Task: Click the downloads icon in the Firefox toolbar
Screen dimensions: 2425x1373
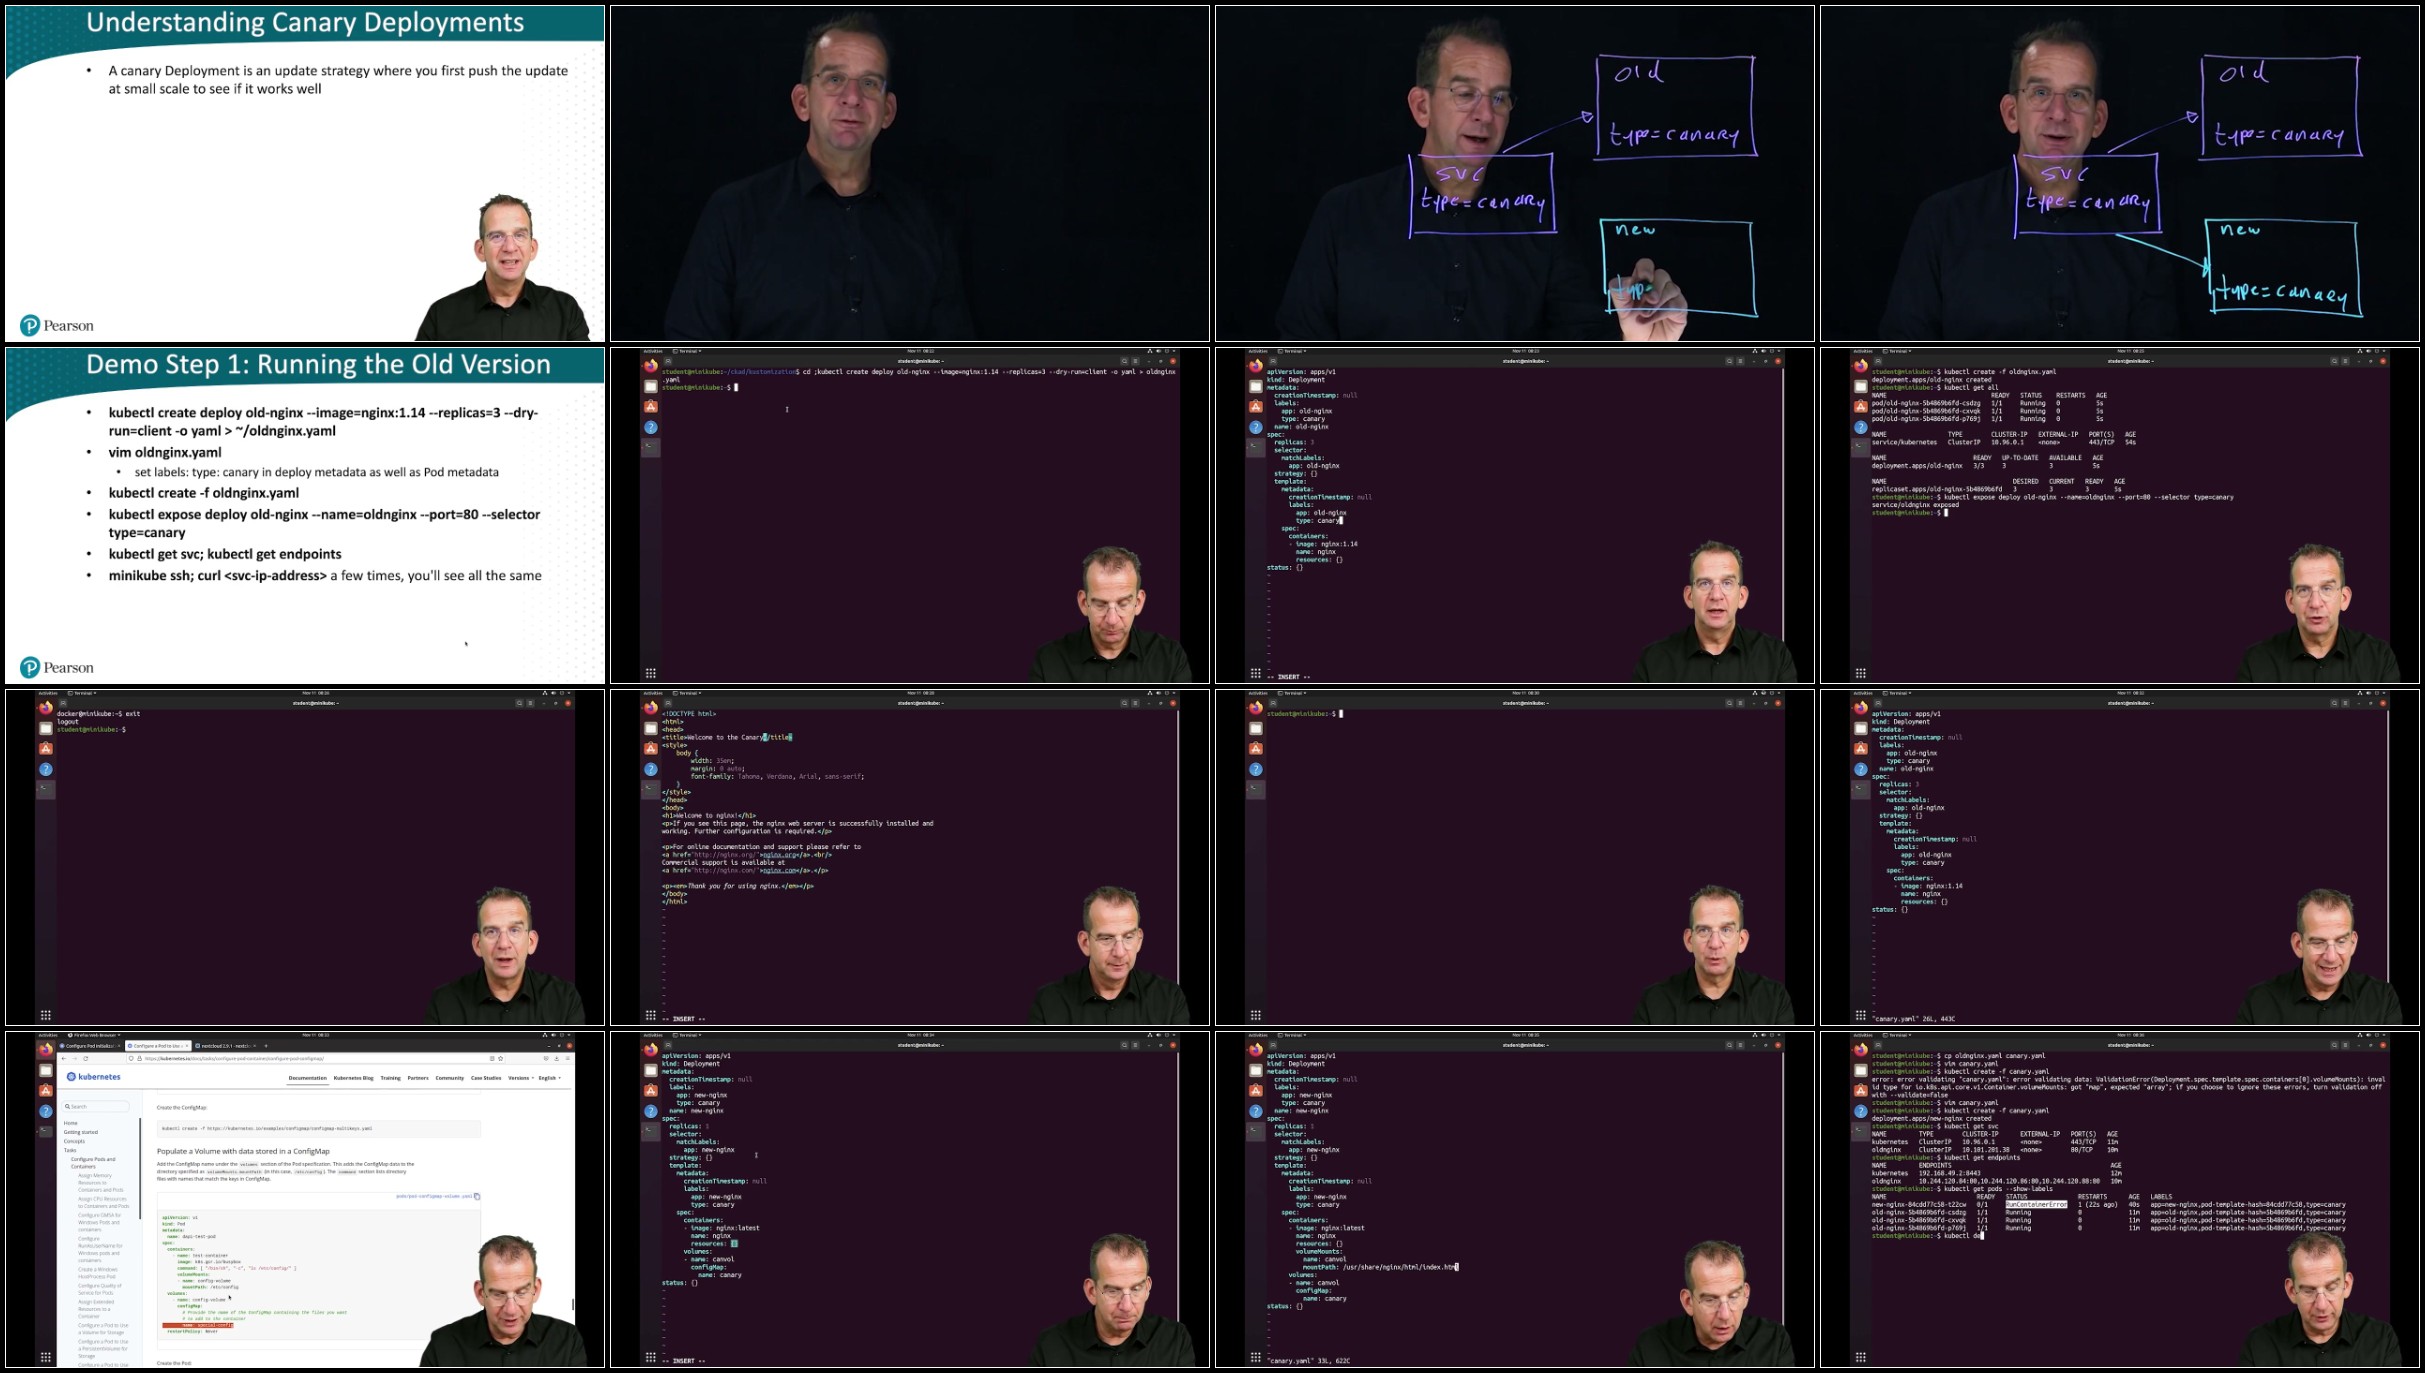Action: pyautogui.click(x=557, y=1058)
